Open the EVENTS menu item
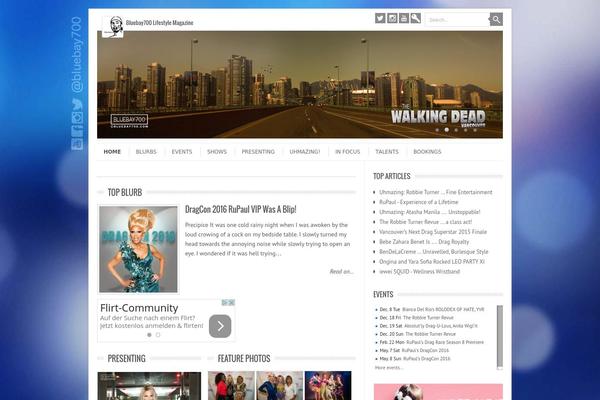Viewport: 600px width, 400px height. pyautogui.click(x=182, y=152)
